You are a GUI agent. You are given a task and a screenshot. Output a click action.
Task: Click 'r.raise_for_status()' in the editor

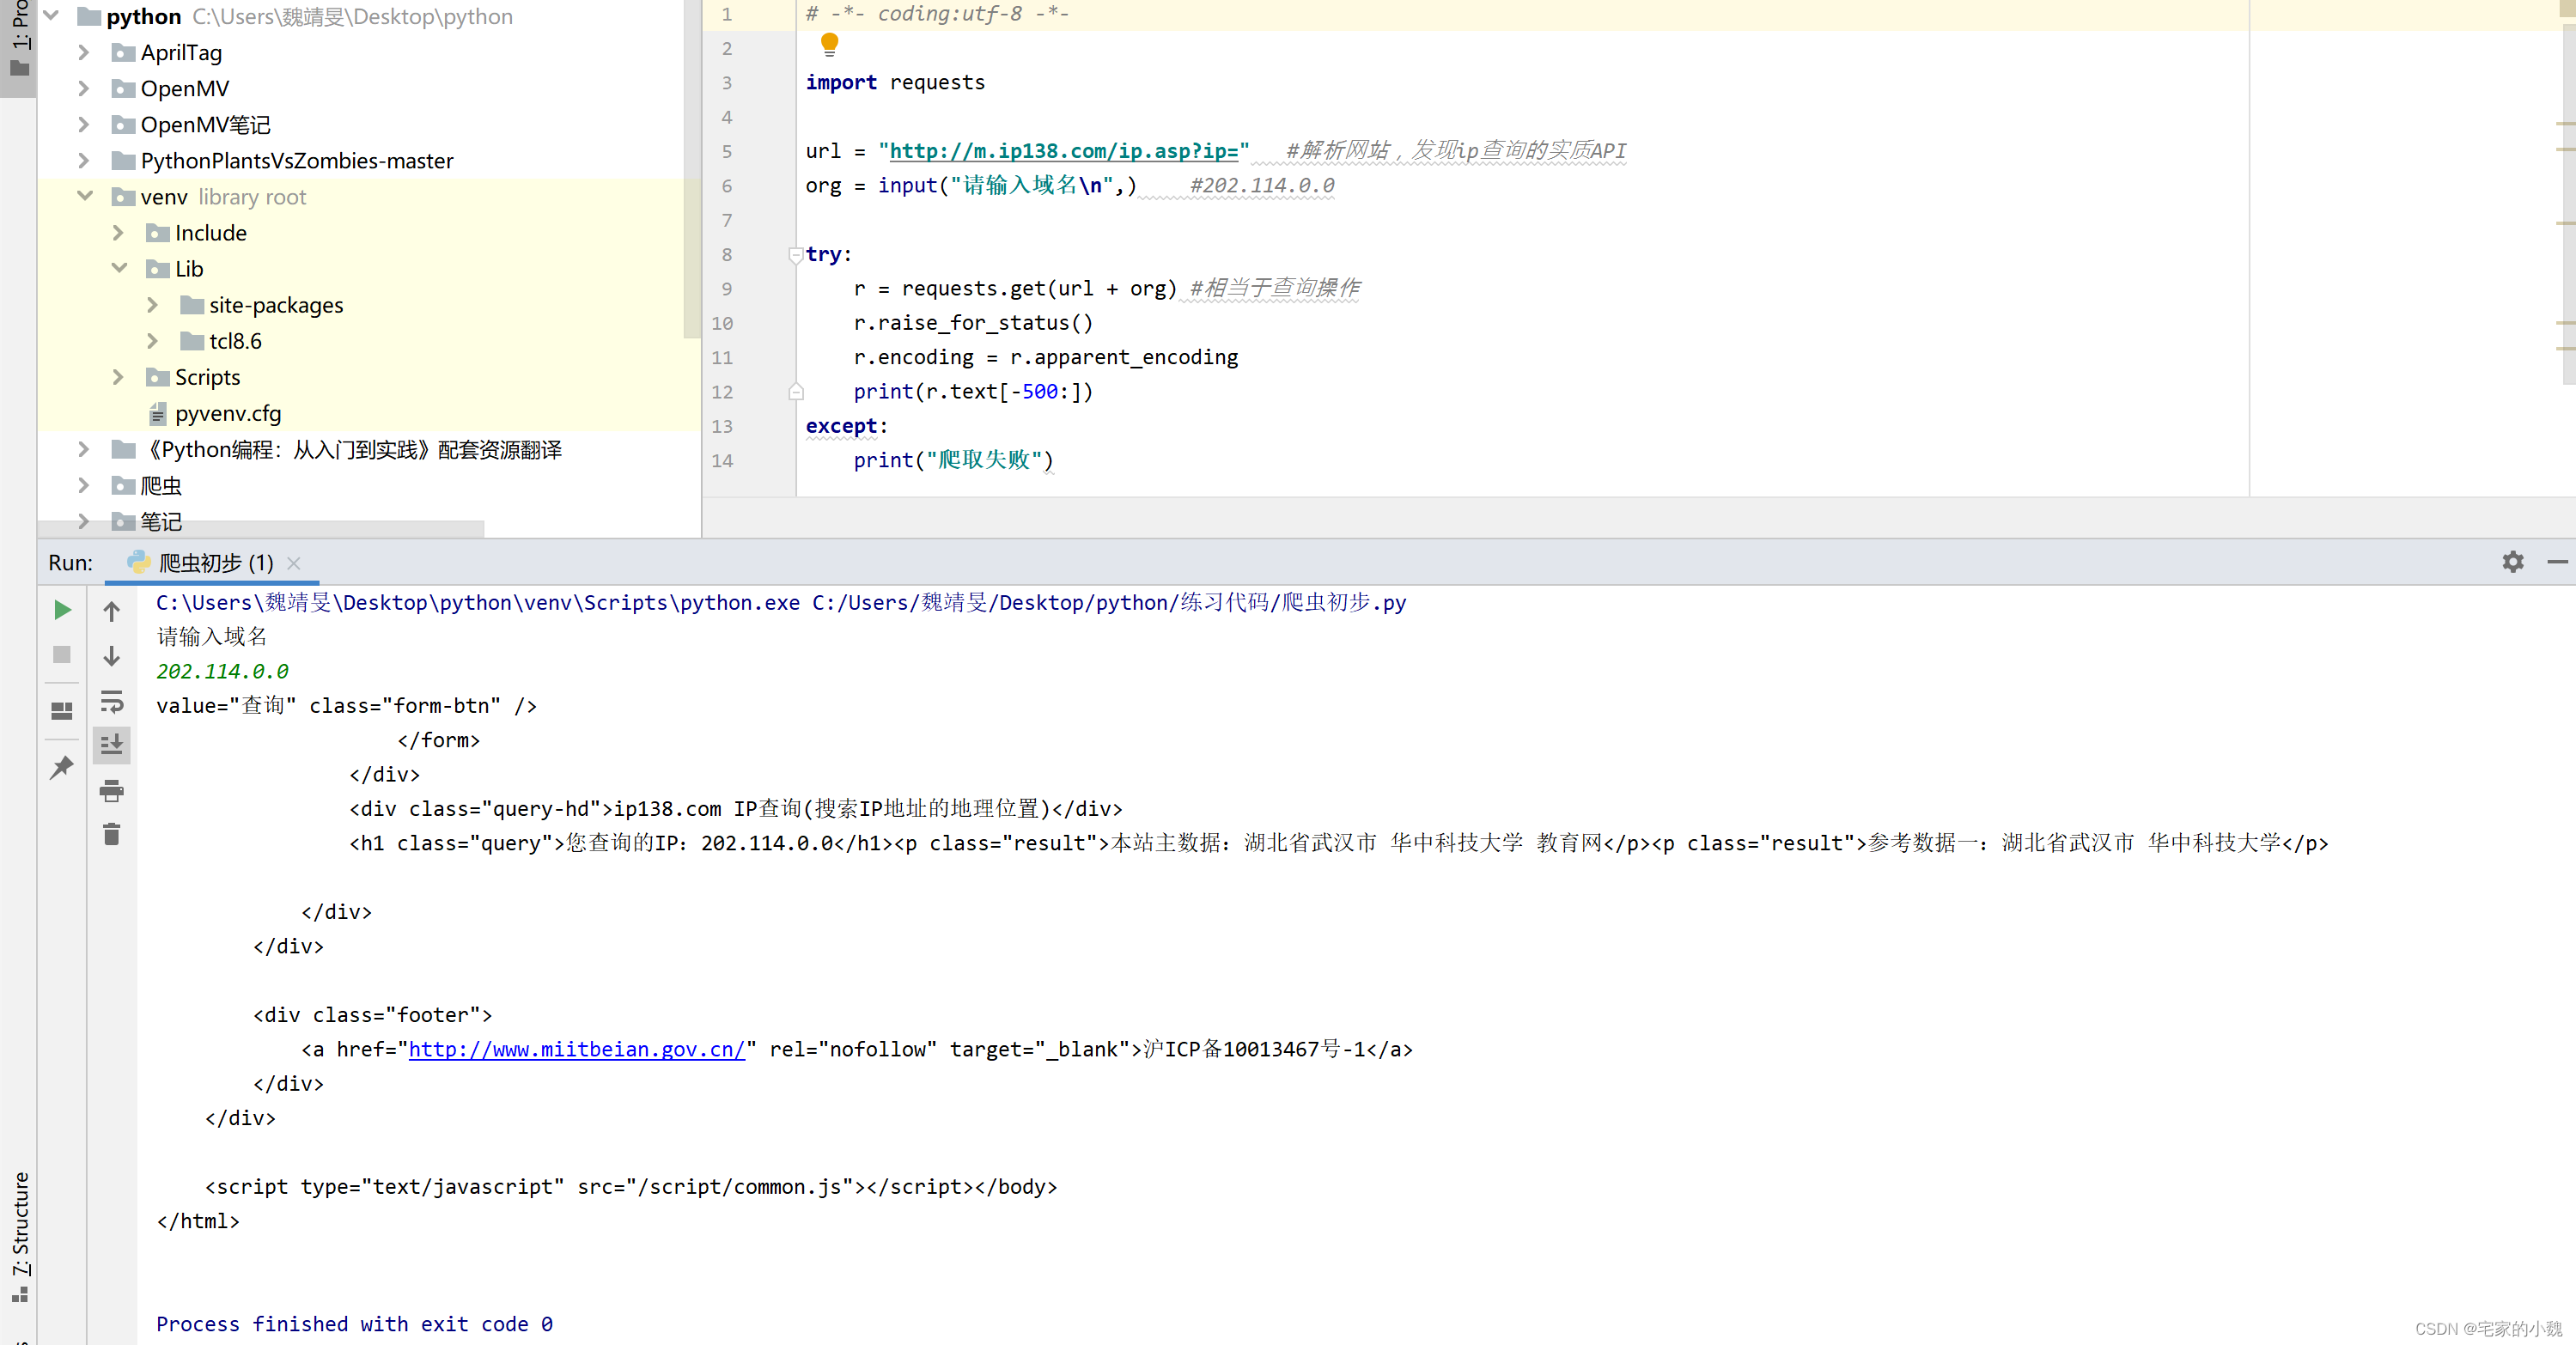(973, 323)
